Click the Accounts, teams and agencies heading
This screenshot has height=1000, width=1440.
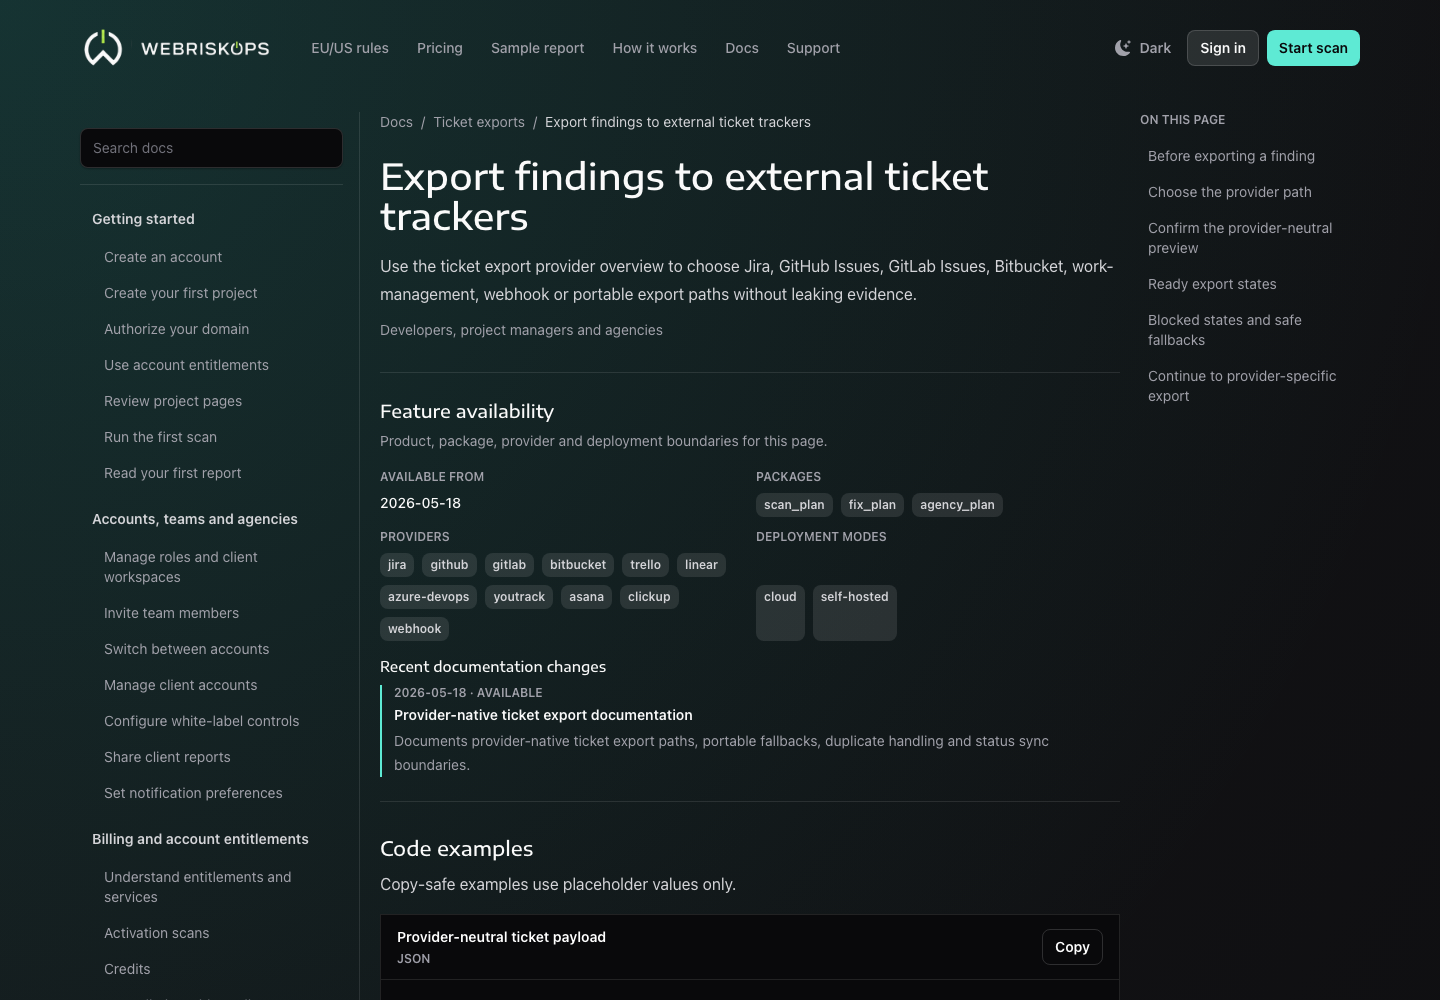[x=195, y=519]
